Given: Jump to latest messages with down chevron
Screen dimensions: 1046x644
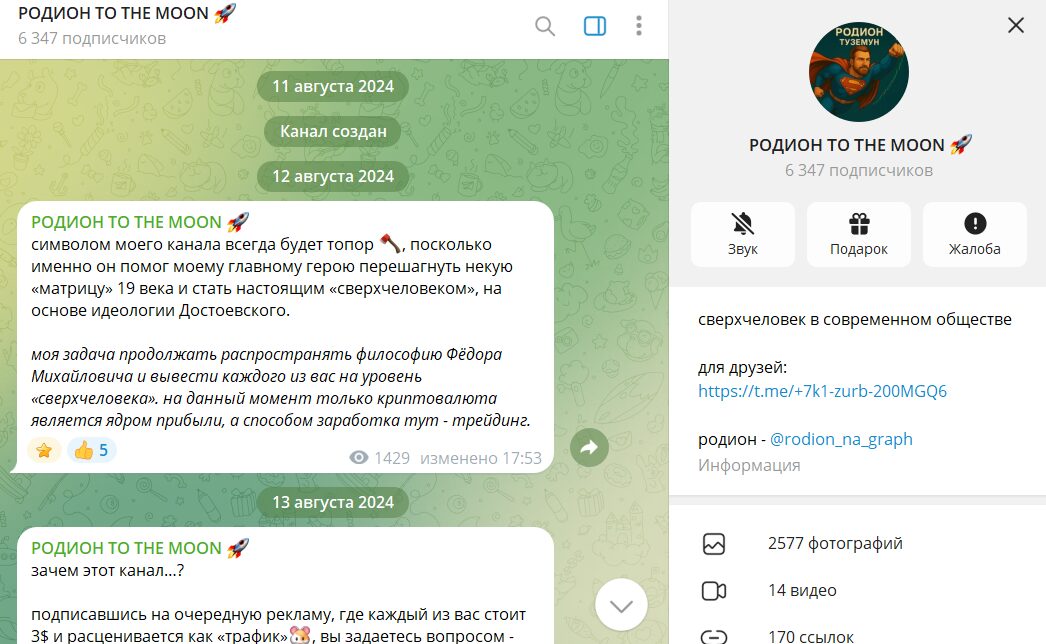Looking at the screenshot, I should coord(621,605).
